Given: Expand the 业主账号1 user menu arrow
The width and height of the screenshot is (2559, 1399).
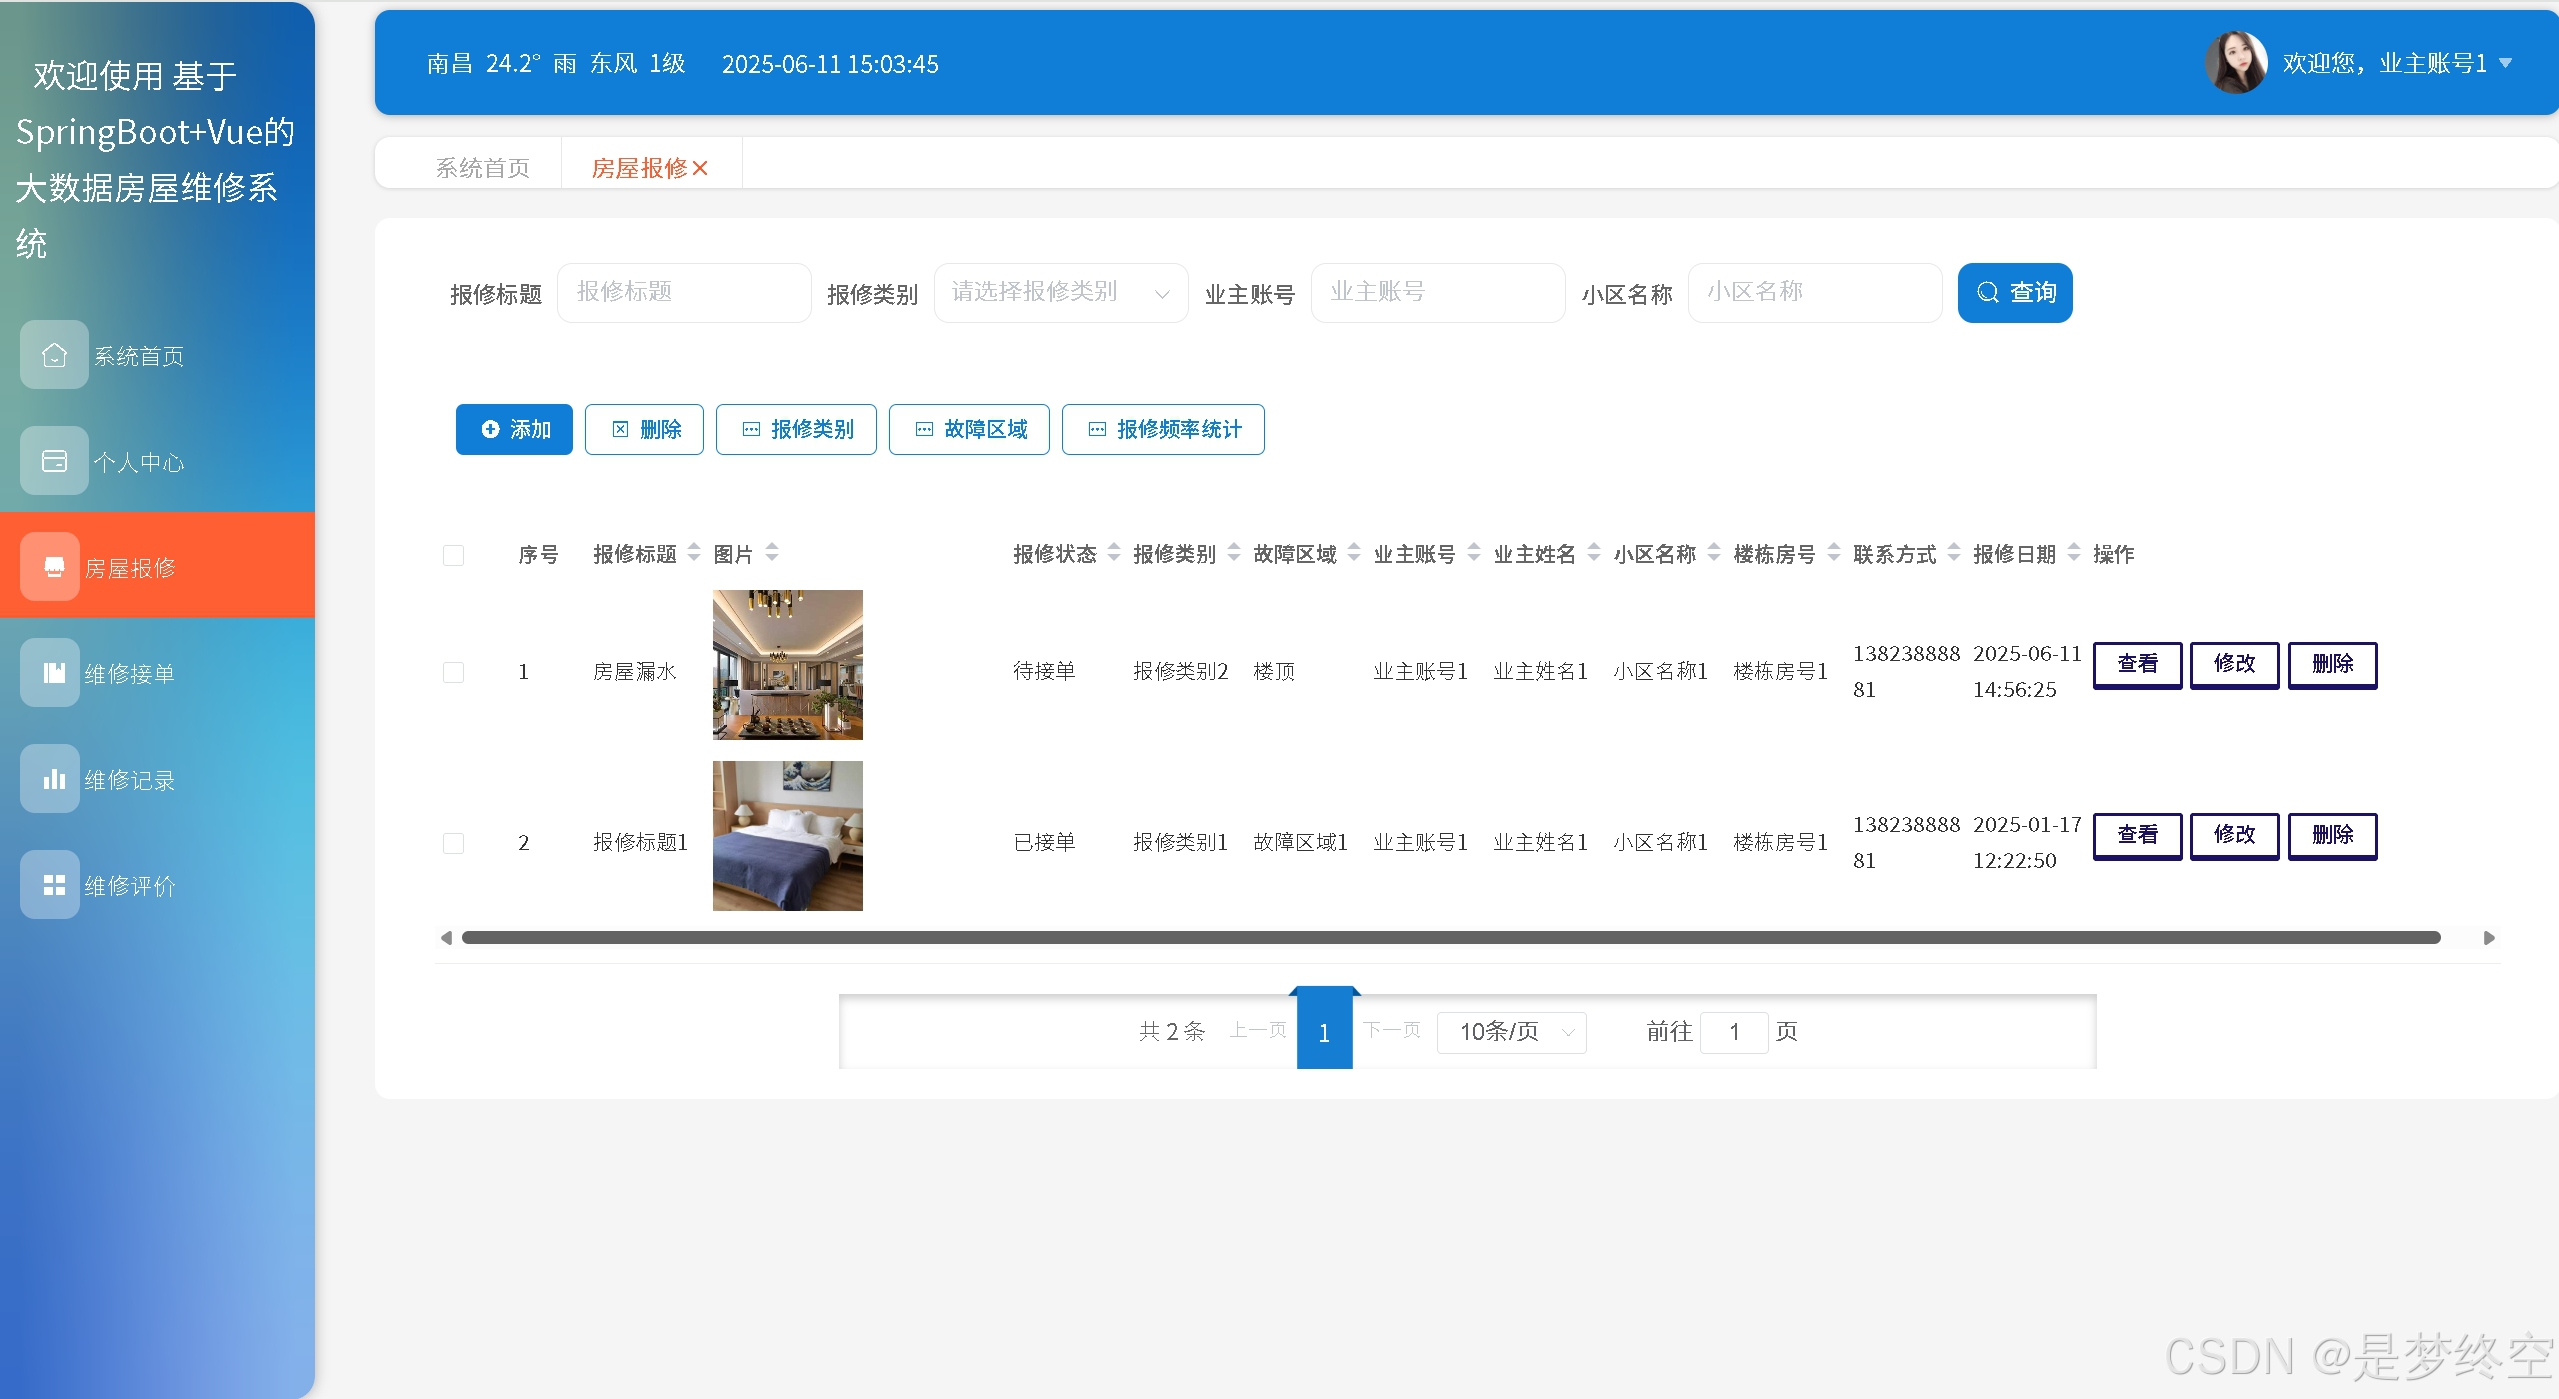Looking at the screenshot, I should point(2505,63).
